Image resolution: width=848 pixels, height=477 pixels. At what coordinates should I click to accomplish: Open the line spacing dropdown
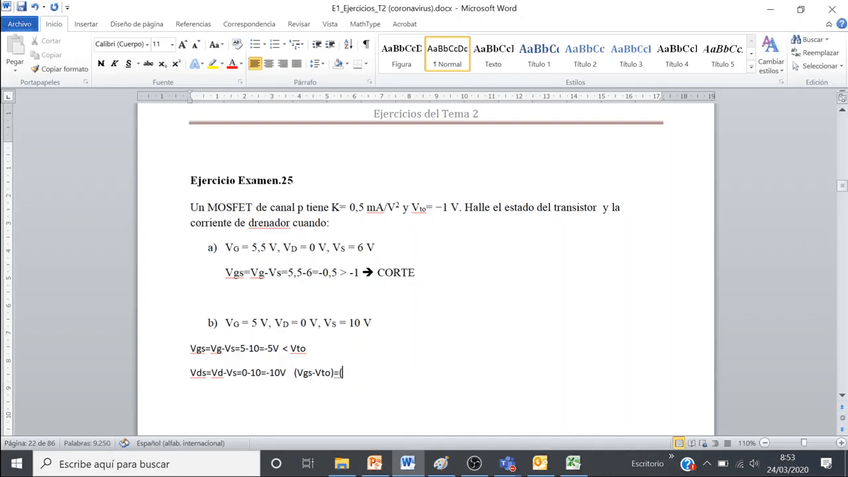tap(317, 64)
